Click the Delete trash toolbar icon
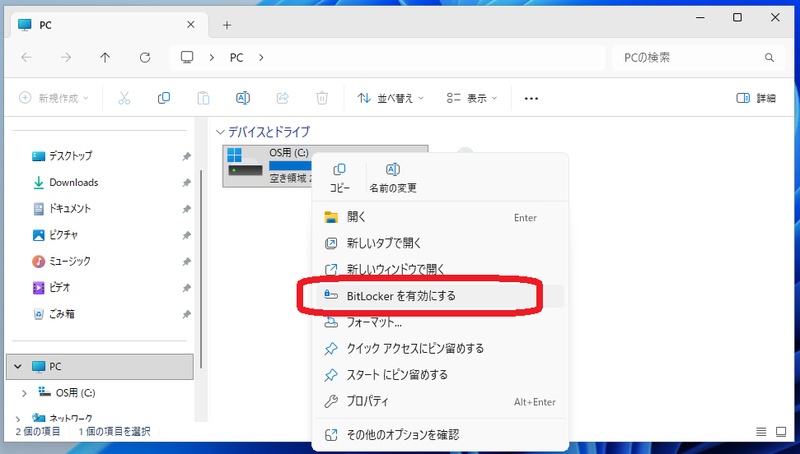The height and width of the screenshot is (454, 800). (x=322, y=98)
